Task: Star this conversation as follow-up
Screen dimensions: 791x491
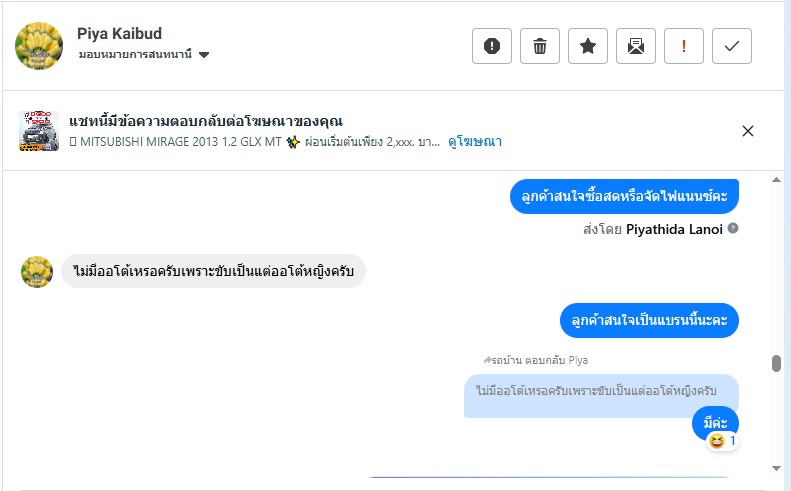Action: (x=588, y=46)
